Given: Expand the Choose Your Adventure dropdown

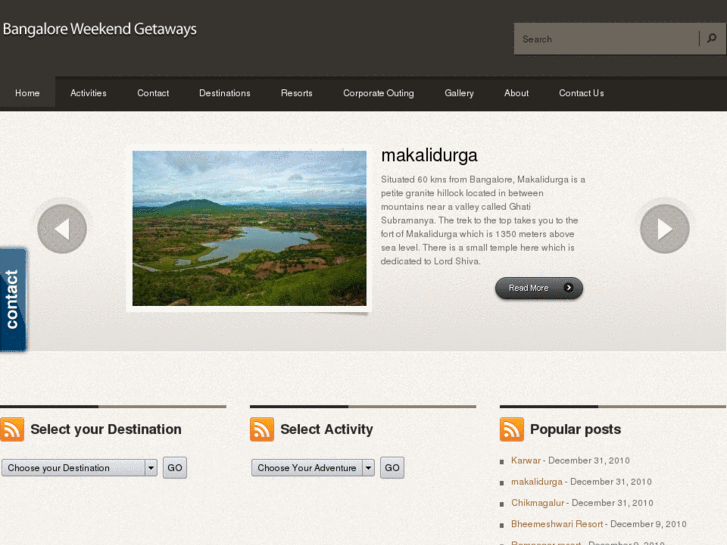Looking at the screenshot, I should click(x=313, y=468).
